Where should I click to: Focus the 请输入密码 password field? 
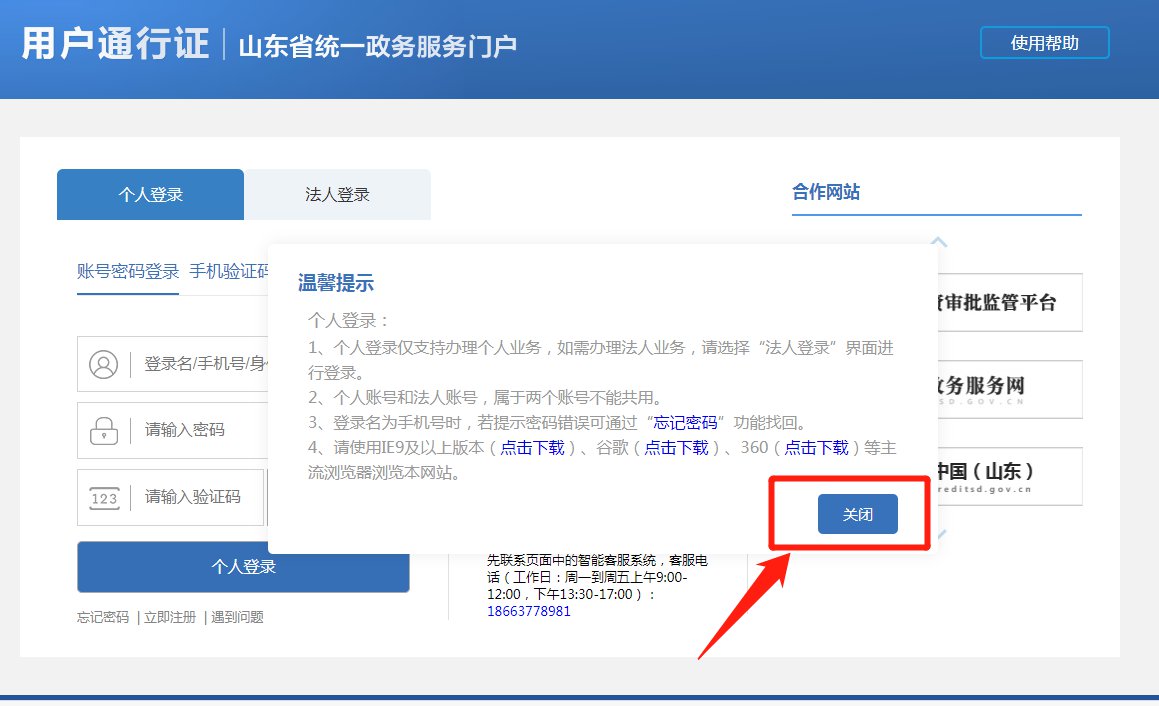[x=200, y=430]
